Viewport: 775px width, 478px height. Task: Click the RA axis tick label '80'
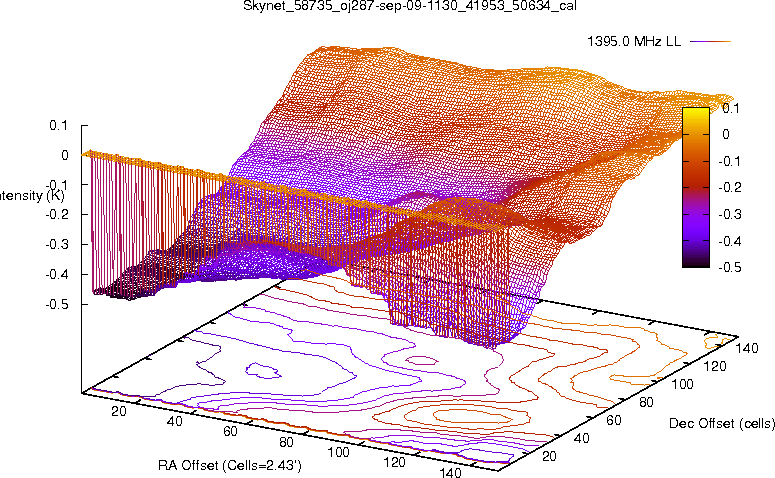(286, 442)
